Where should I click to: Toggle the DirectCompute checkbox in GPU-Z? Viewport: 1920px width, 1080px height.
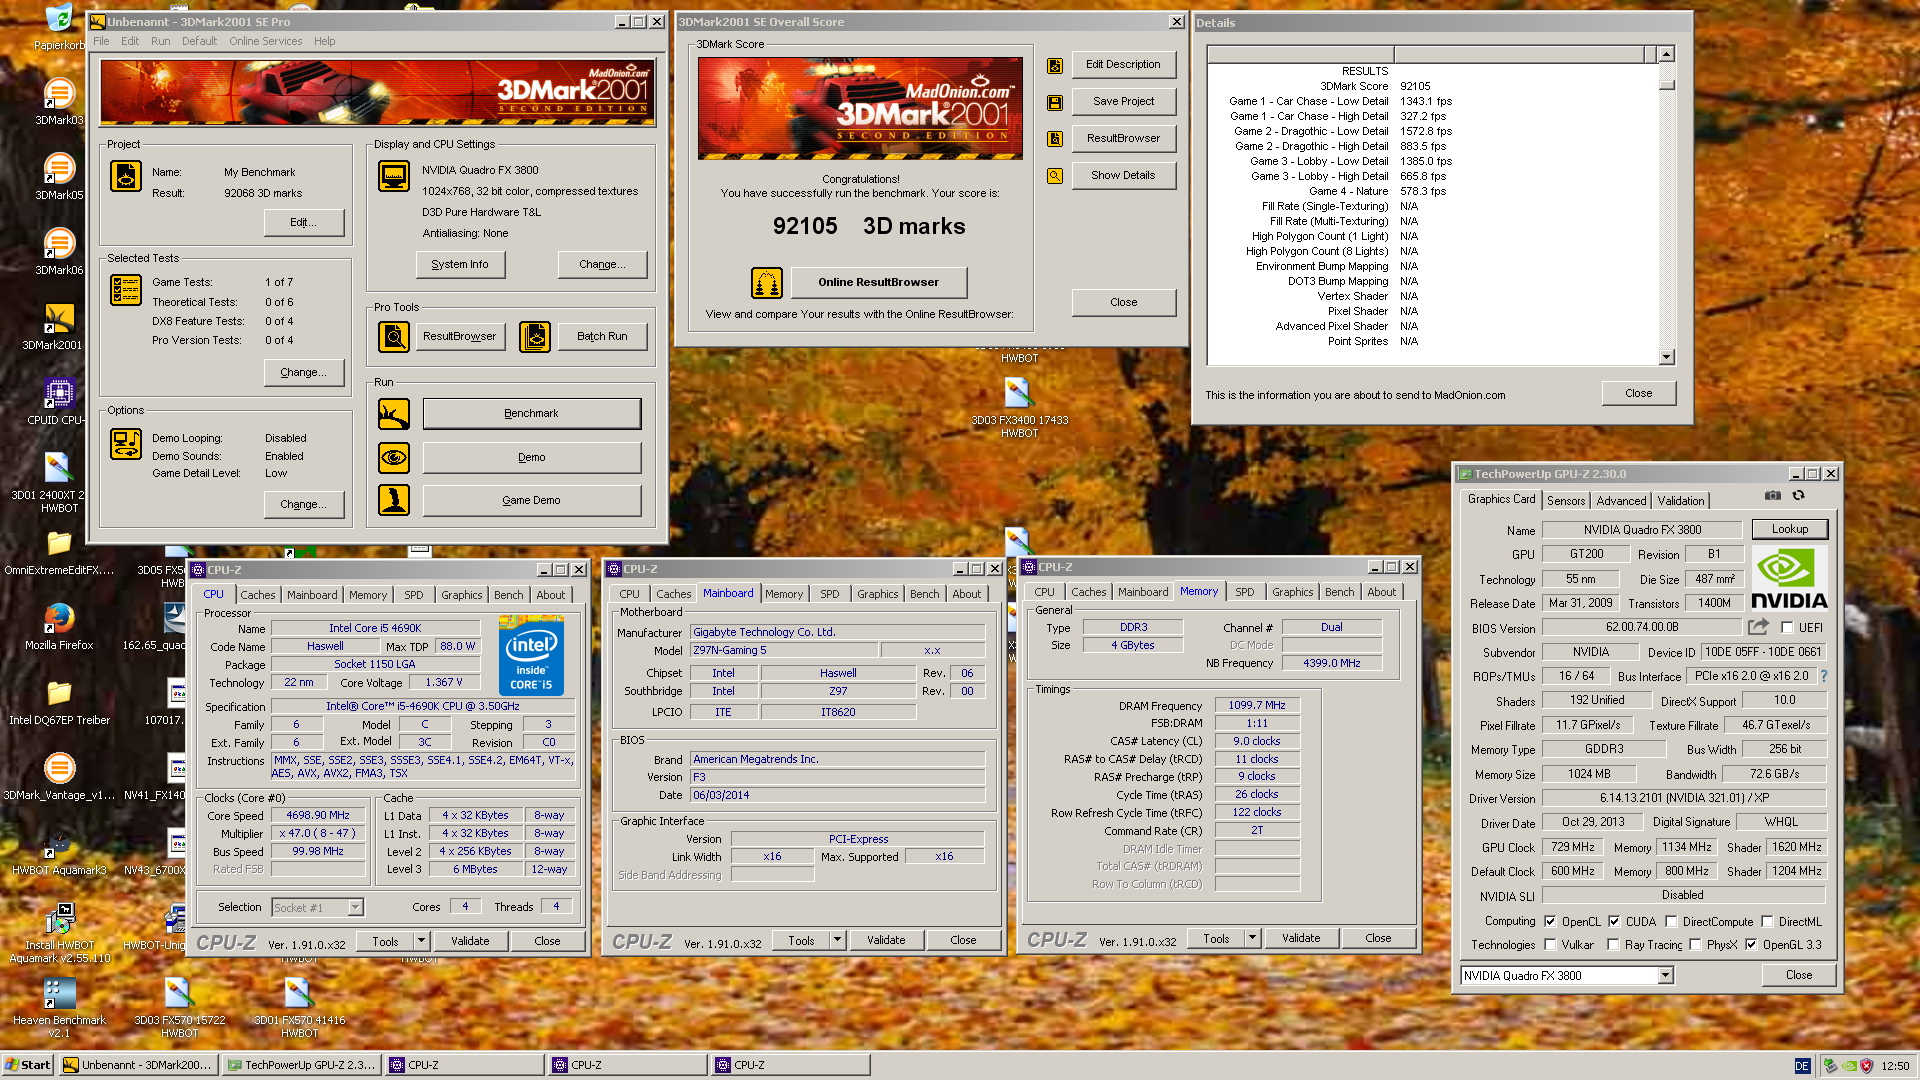[x=1671, y=922]
